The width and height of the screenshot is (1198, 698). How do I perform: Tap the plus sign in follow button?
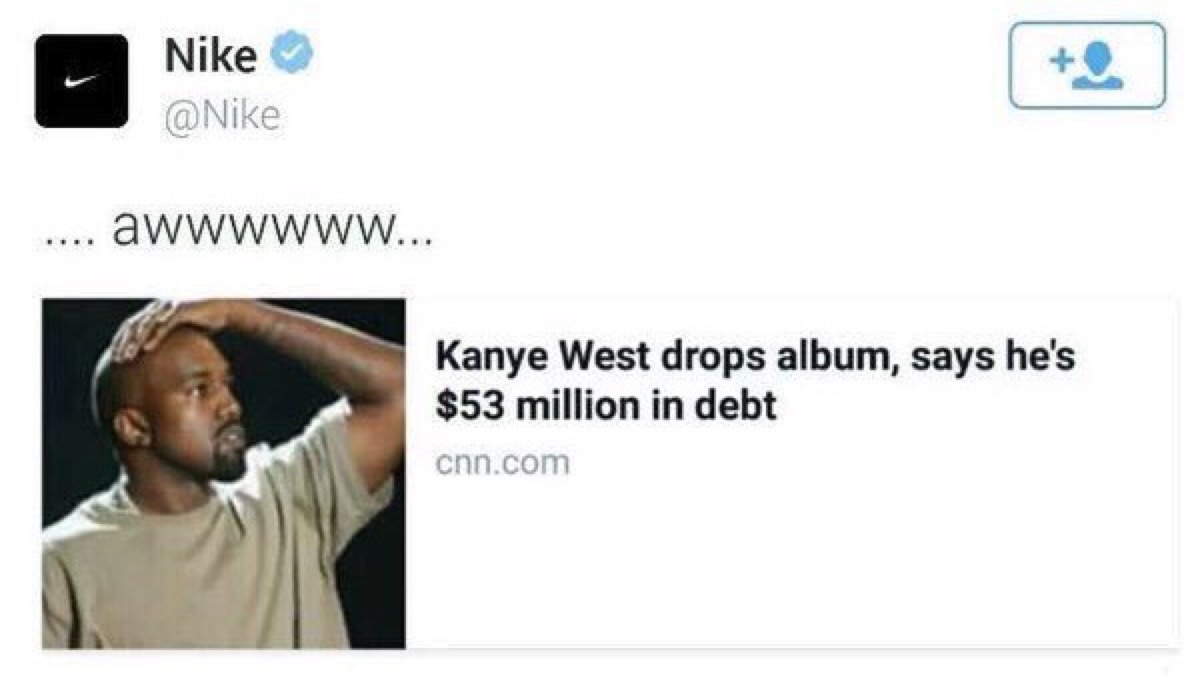coord(1060,60)
